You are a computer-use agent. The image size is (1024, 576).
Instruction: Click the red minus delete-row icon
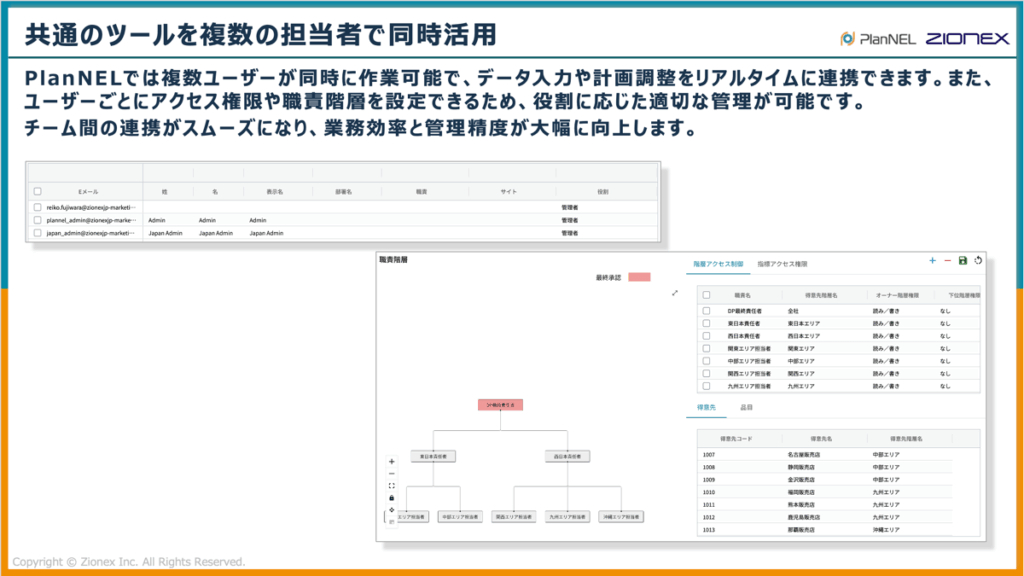948,261
